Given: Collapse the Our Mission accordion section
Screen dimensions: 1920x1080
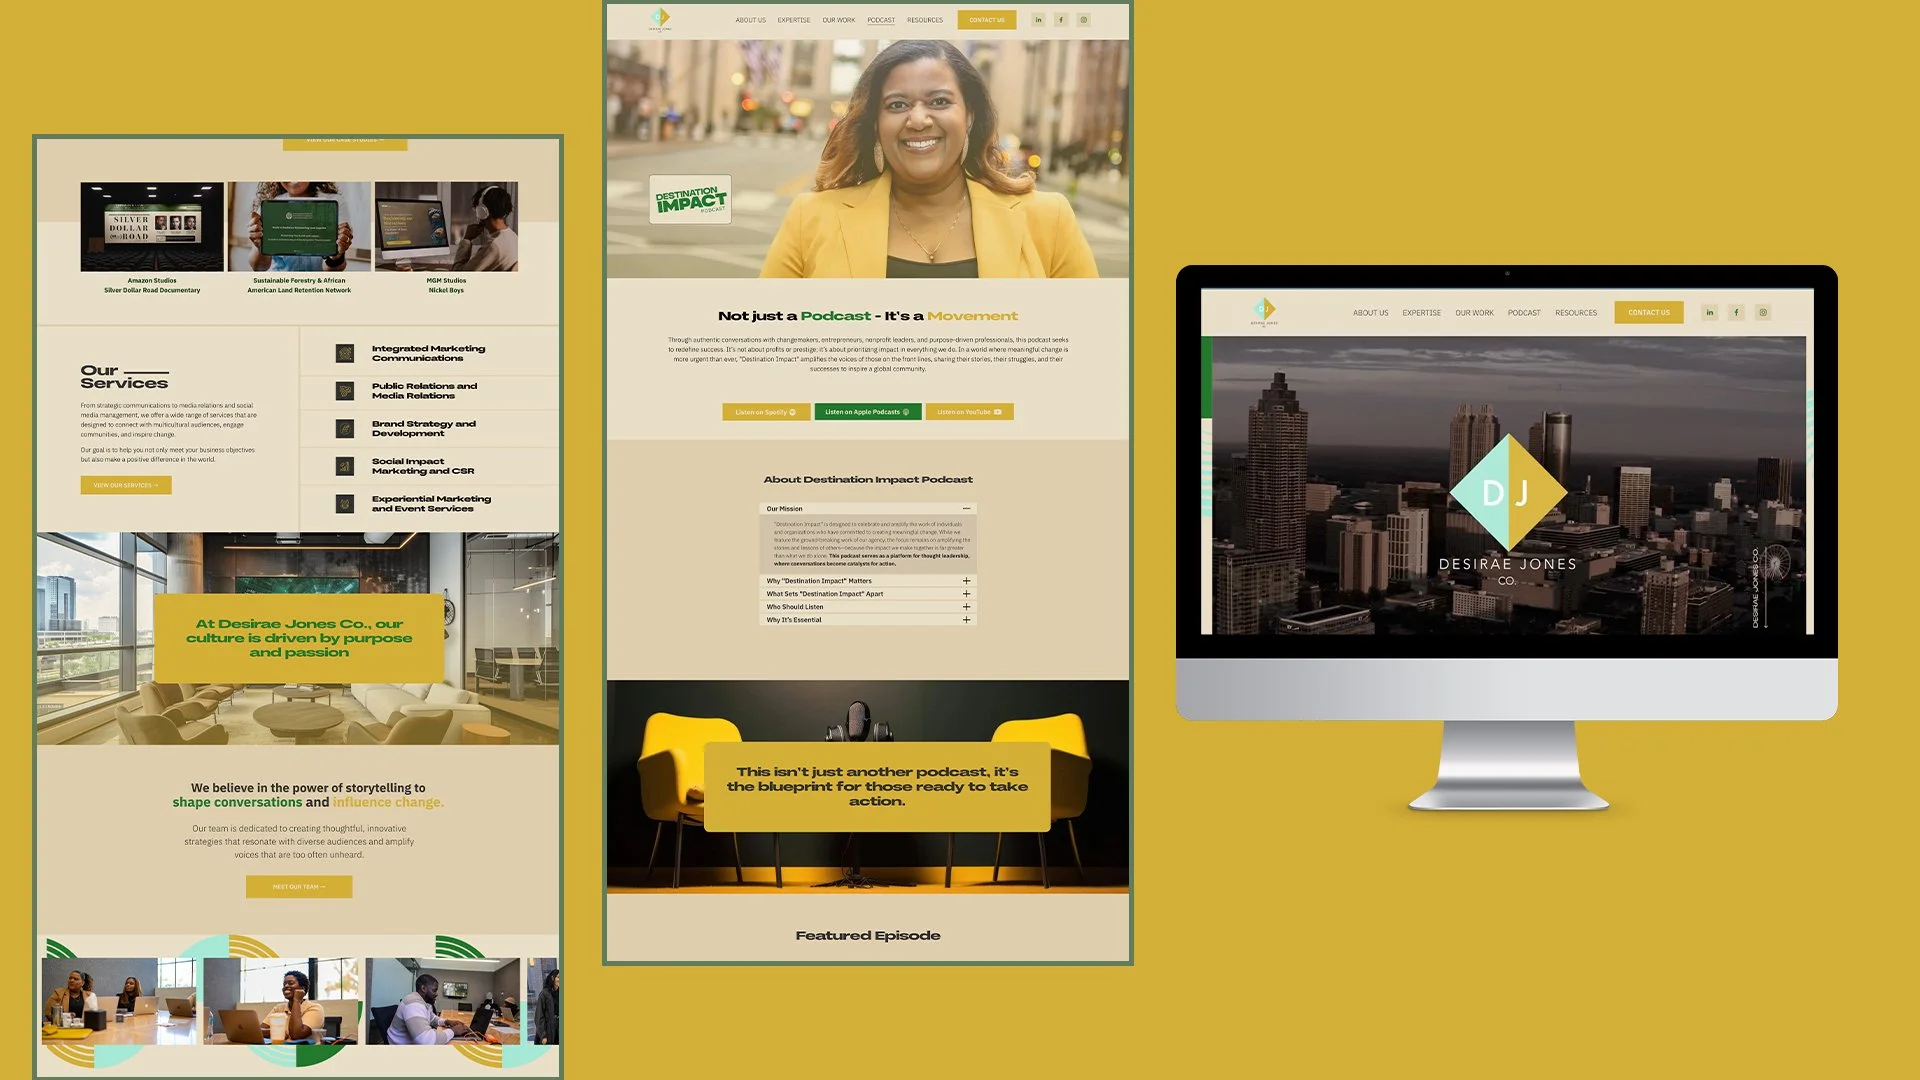Looking at the screenshot, I should tap(966, 509).
